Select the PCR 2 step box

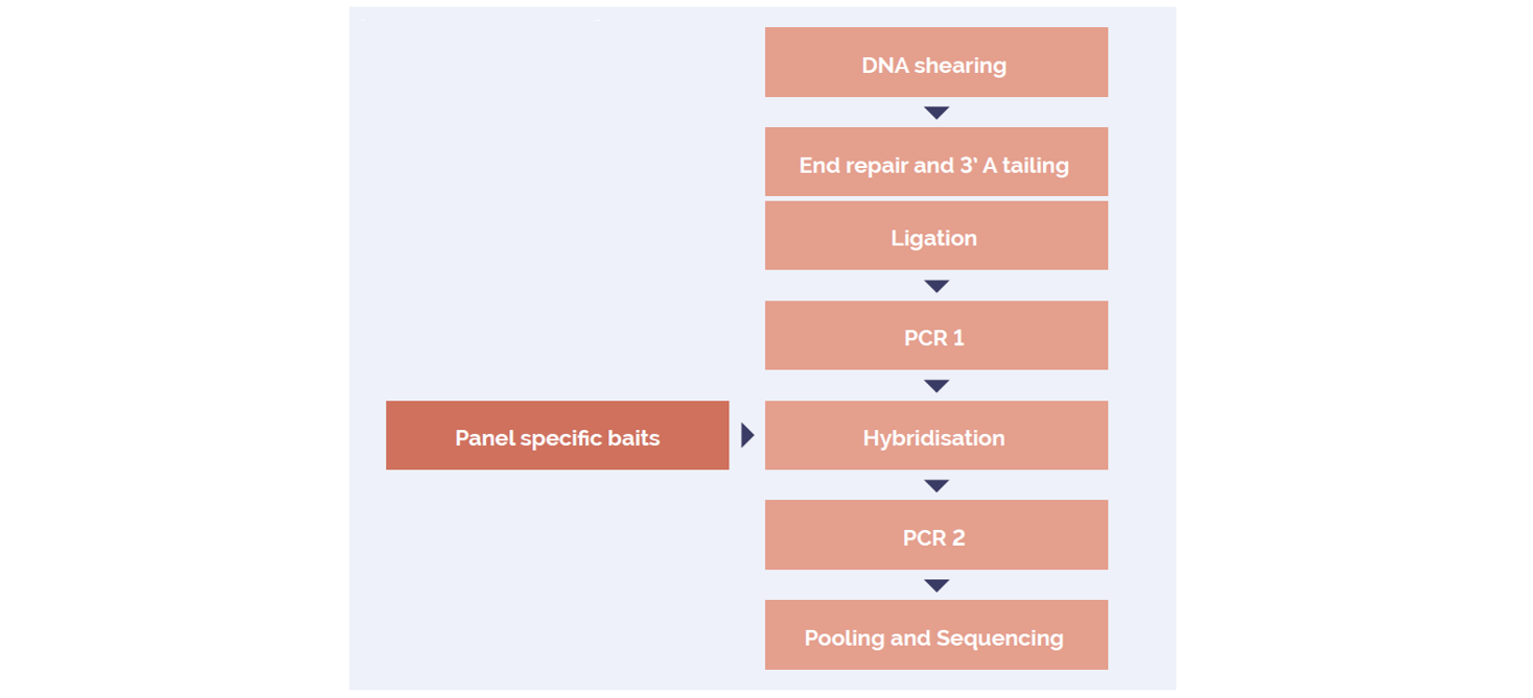[936, 535]
